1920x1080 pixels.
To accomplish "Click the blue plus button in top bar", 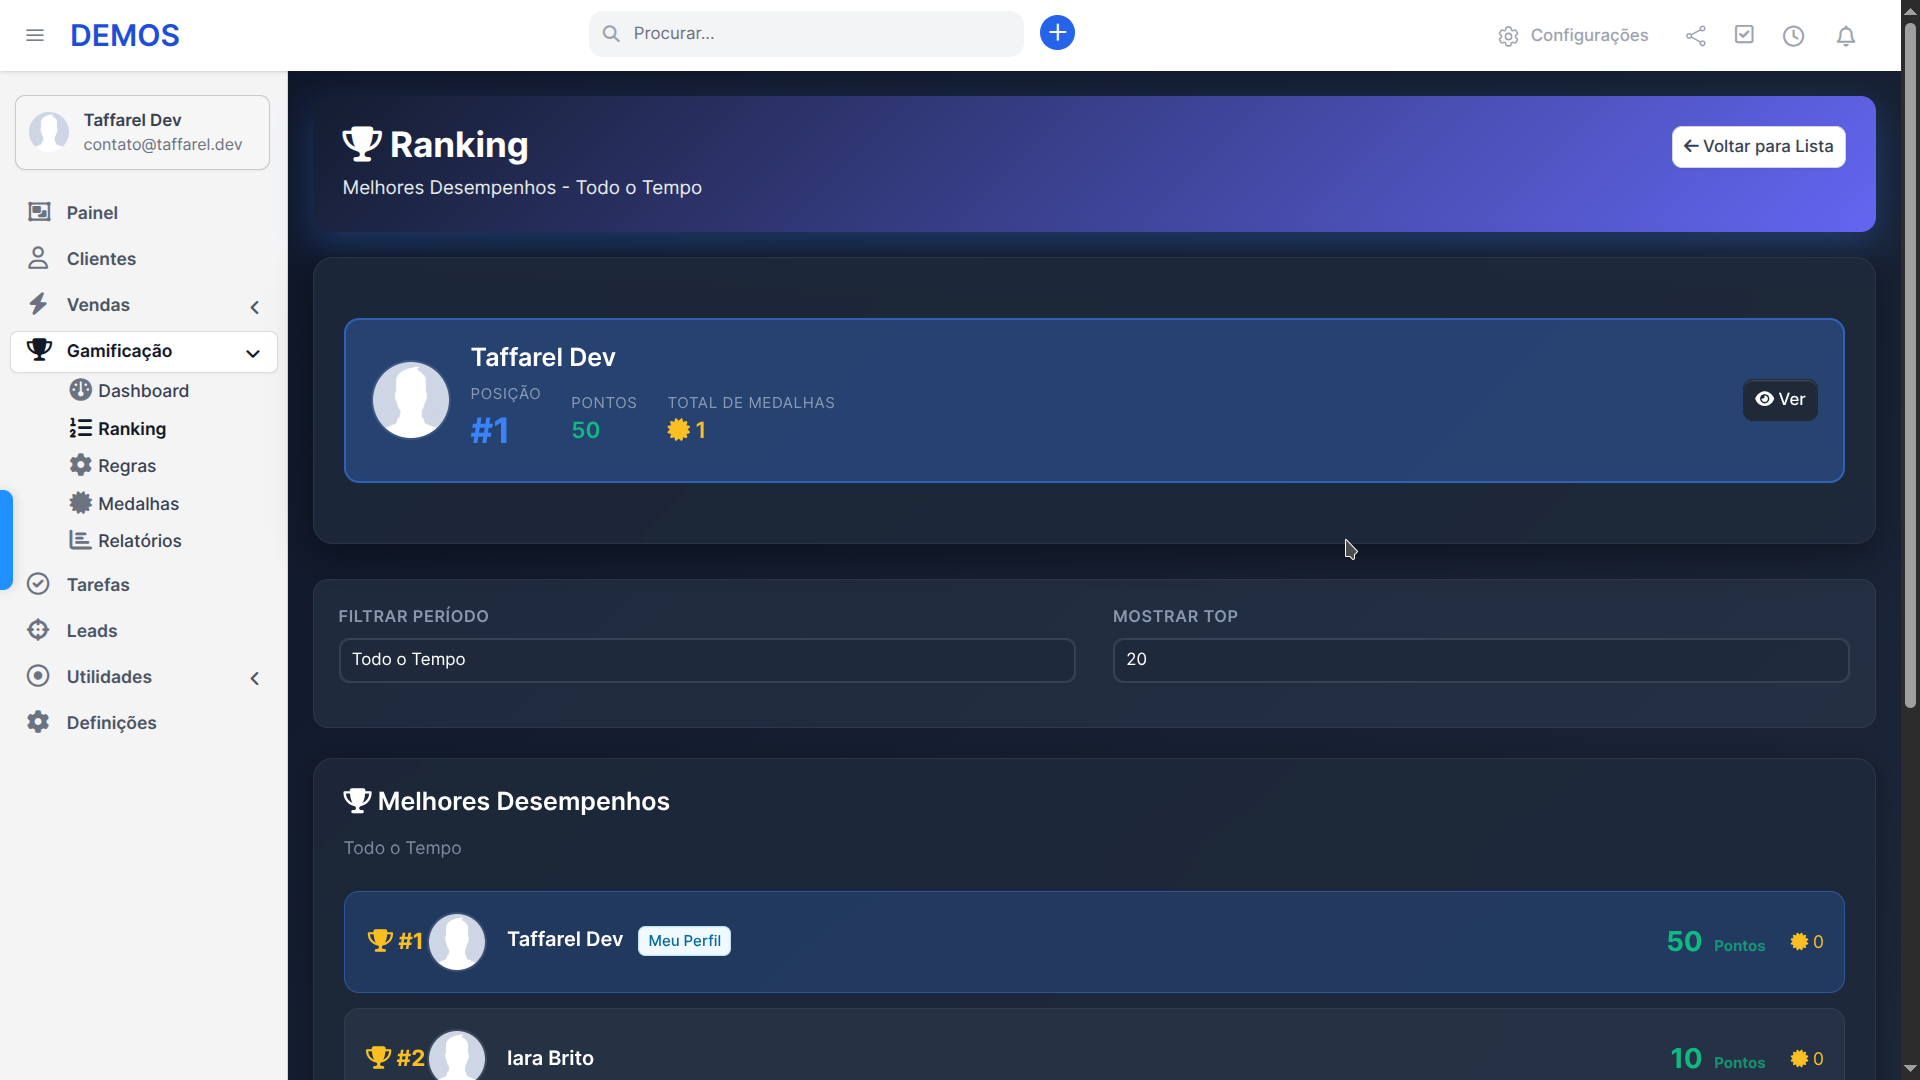I will 1057,32.
